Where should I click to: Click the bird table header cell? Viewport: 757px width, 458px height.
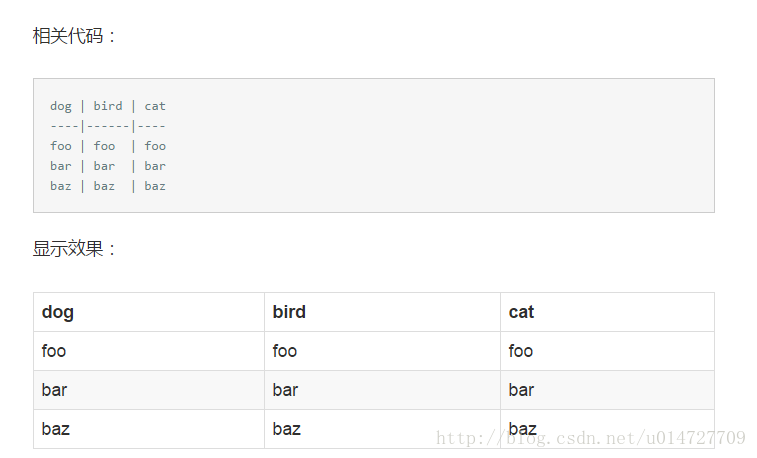[382, 312]
